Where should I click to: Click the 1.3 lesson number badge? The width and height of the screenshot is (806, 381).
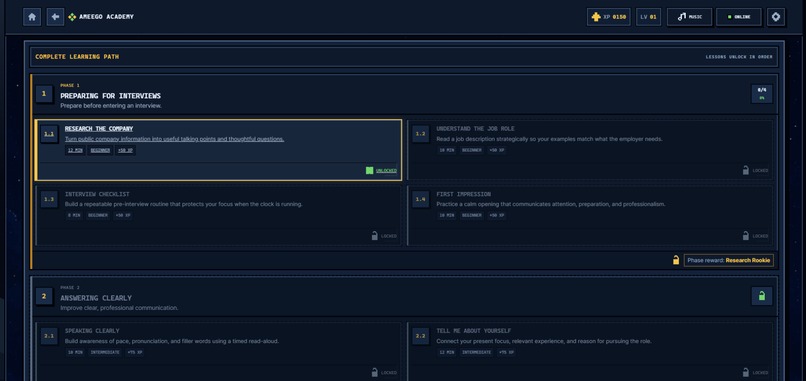[49, 199]
